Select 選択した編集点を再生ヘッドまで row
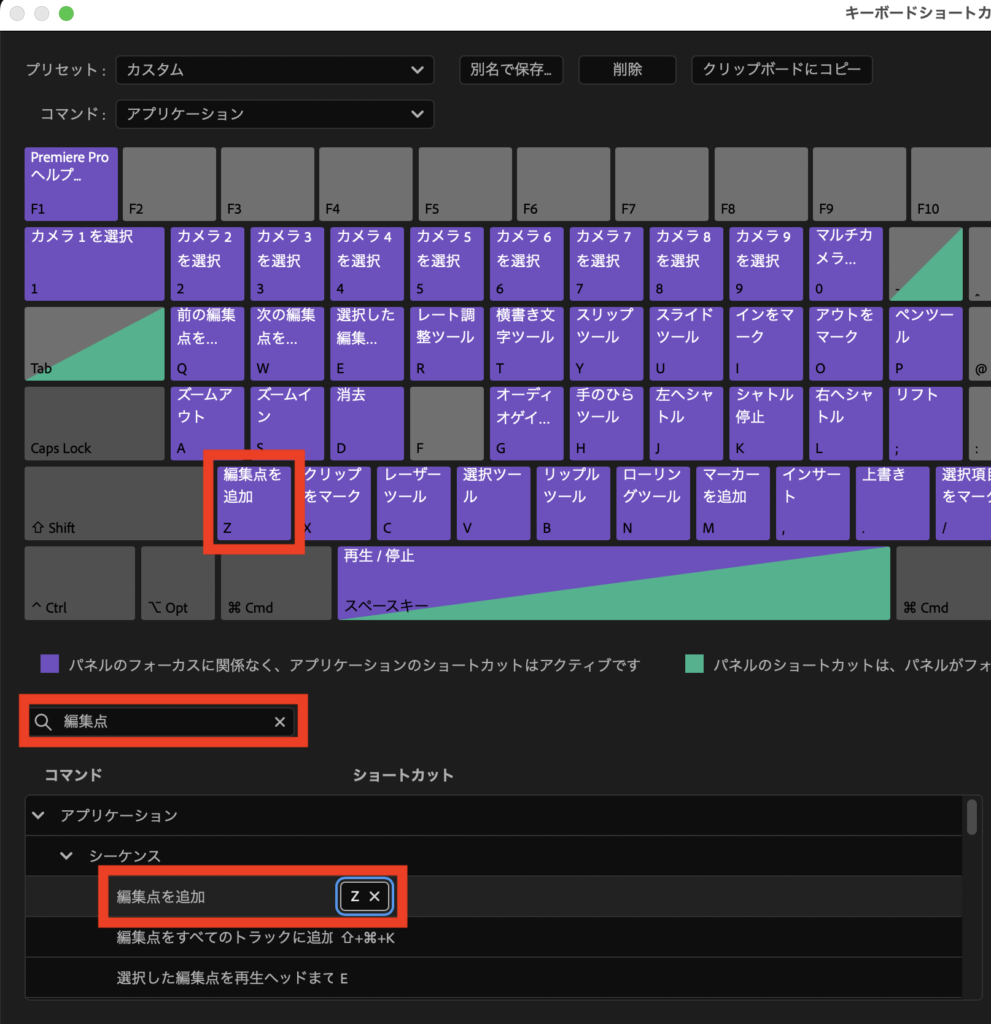Viewport: 991px width, 1024px height. [493, 978]
